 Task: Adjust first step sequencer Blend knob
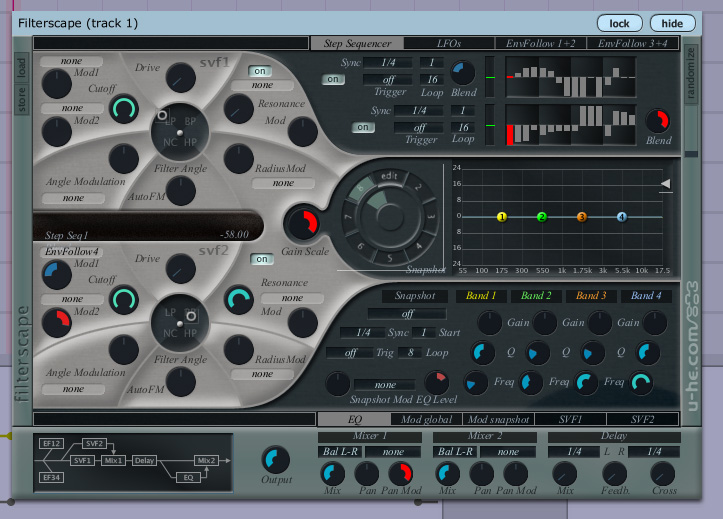pyautogui.click(x=462, y=72)
